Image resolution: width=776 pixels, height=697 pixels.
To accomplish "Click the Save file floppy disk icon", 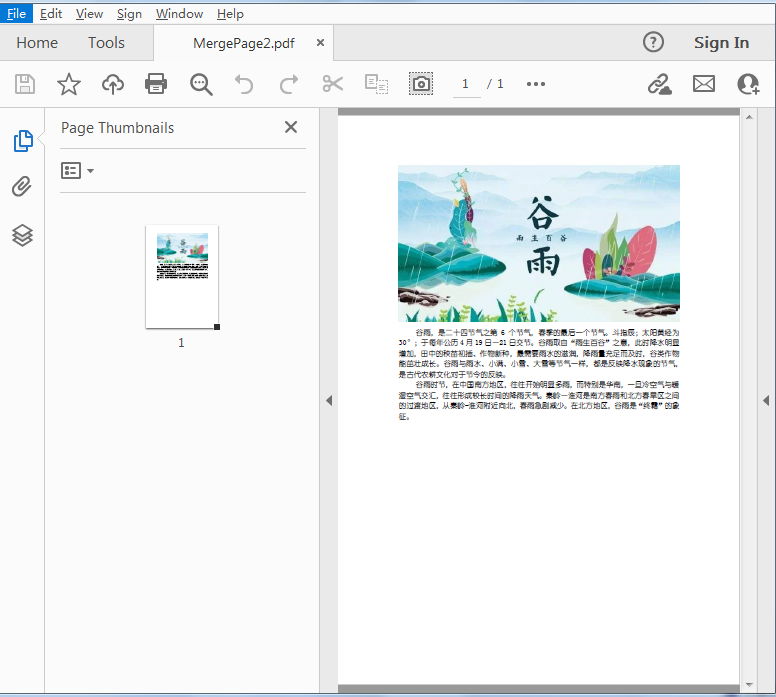I will click(25, 84).
